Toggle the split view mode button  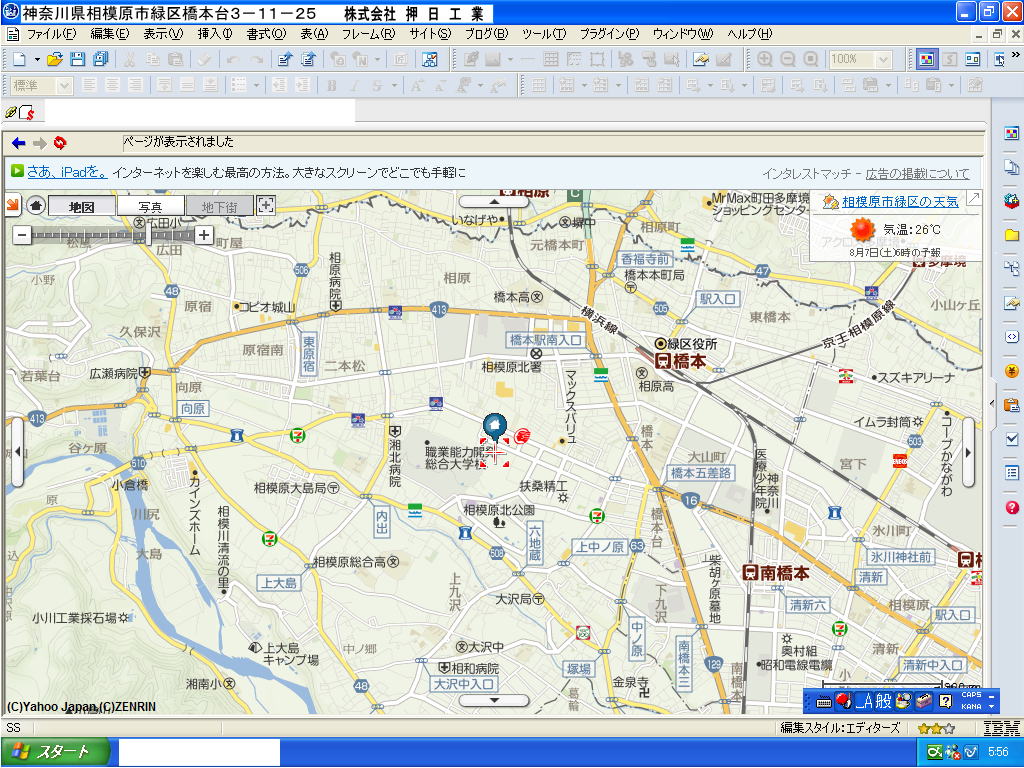coord(972,59)
